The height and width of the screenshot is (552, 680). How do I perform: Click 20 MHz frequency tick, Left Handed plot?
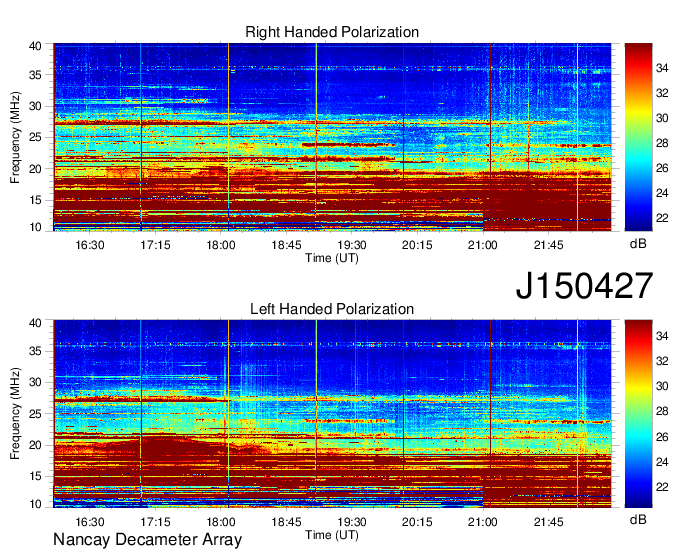coord(35,445)
